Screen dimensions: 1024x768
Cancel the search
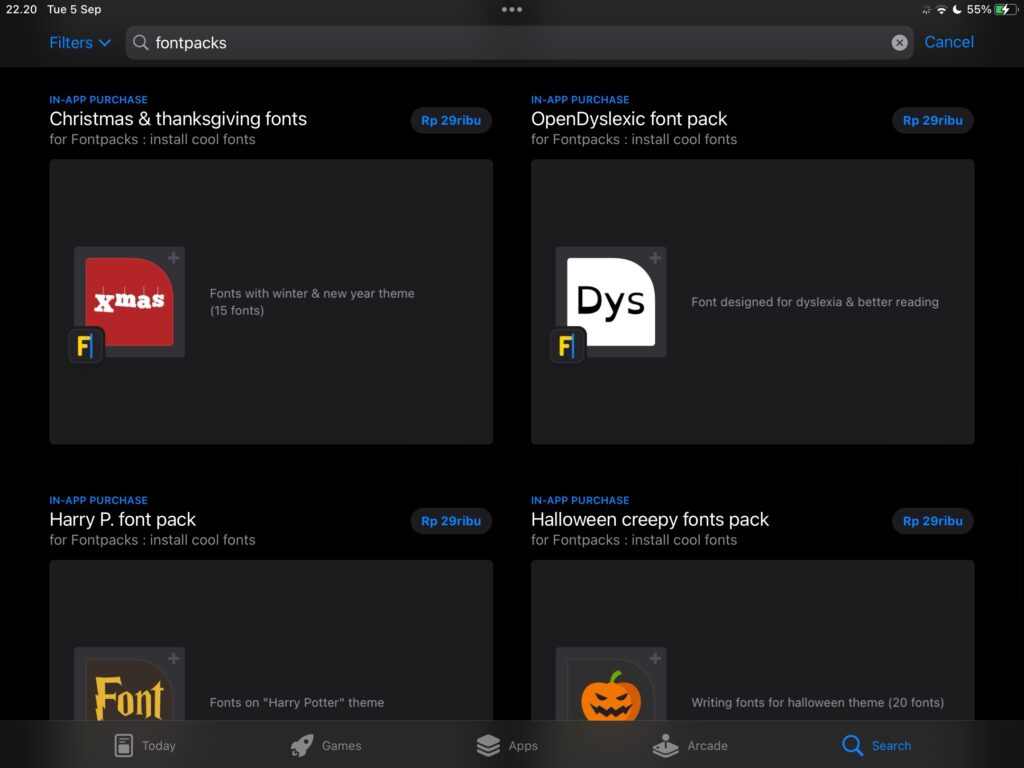click(x=949, y=42)
